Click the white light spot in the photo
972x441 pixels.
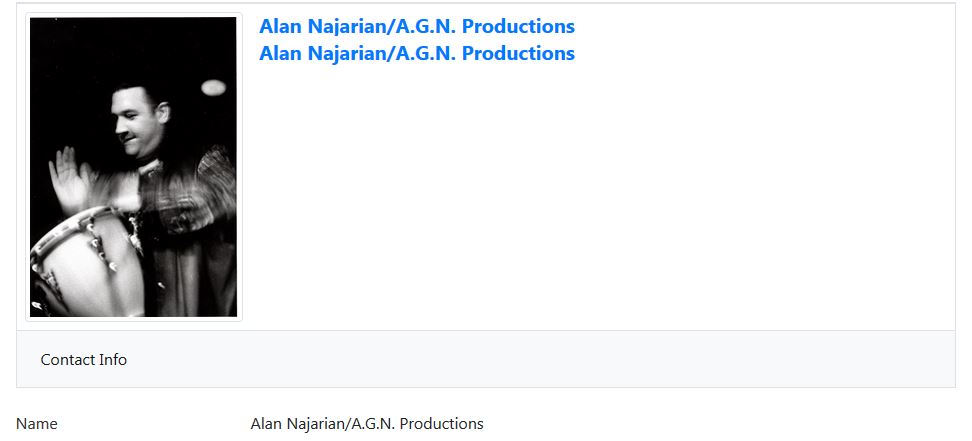[x=213, y=87]
